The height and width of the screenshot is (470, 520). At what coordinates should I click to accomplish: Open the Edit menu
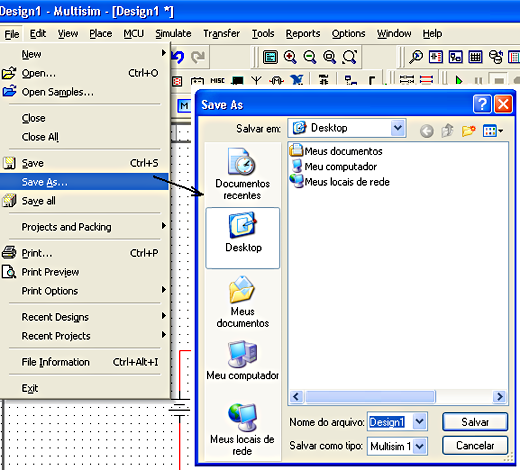pos(38,34)
